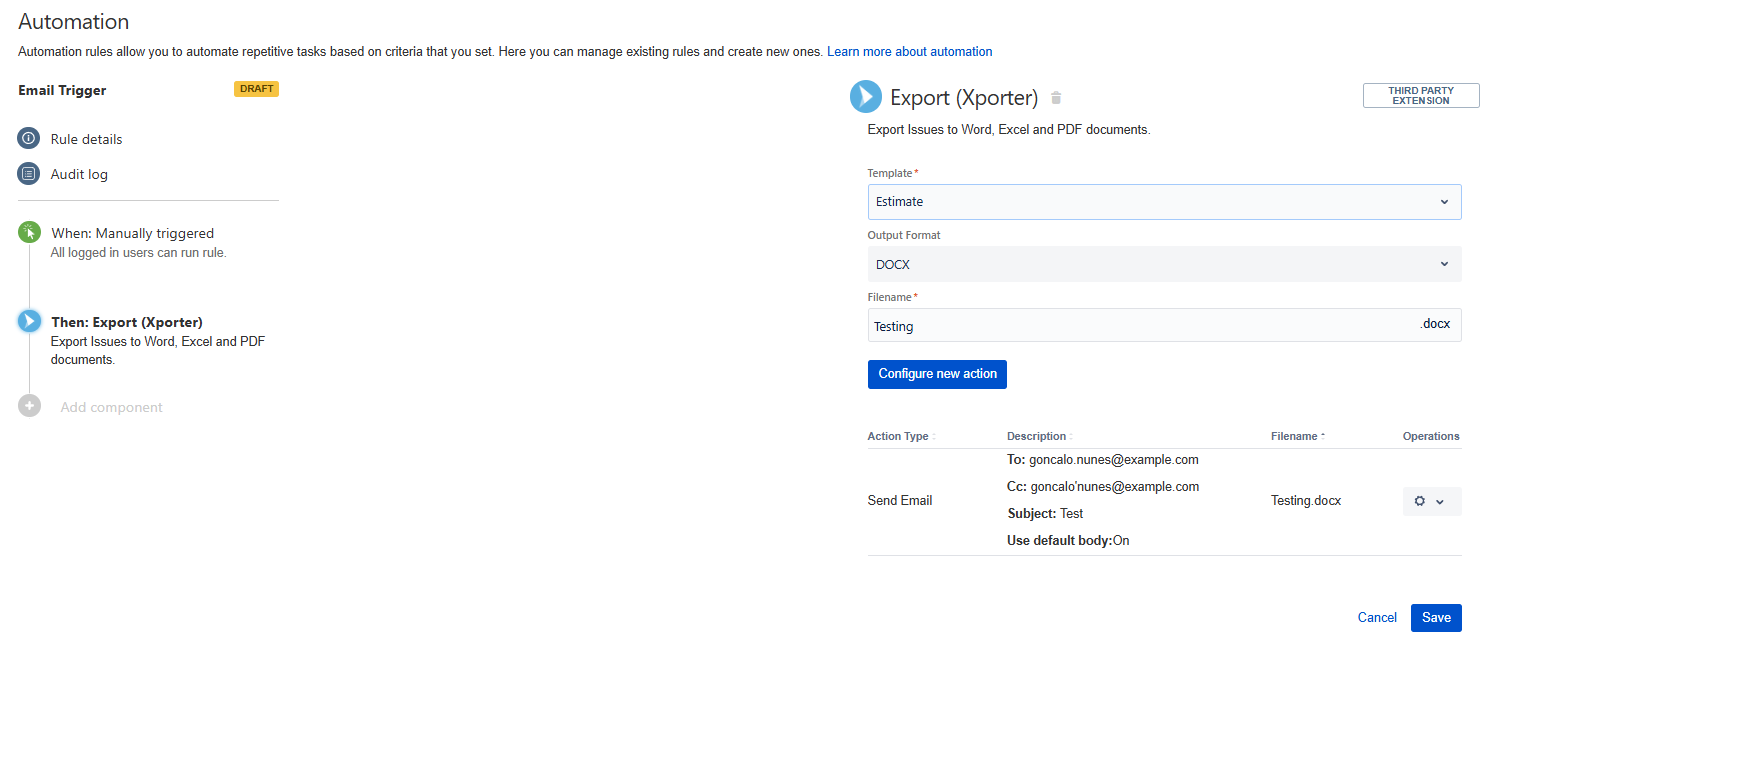Click the green Manually triggered icon

(29, 232)
